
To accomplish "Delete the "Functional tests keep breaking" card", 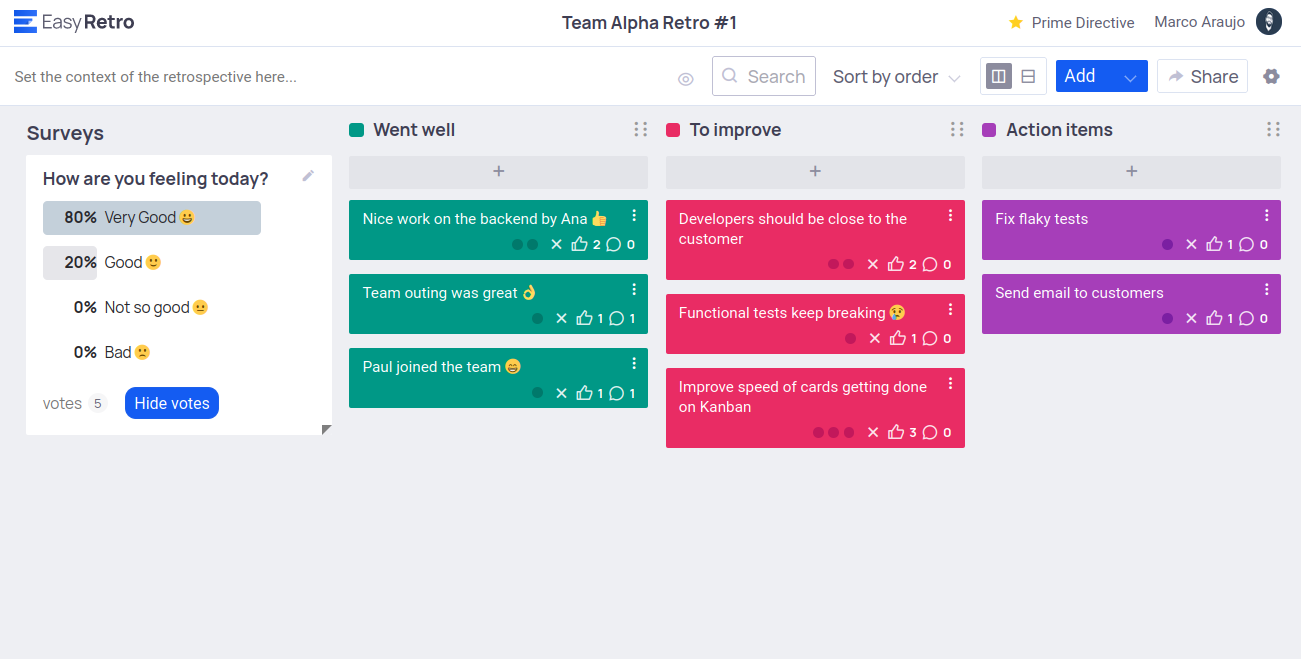I will pyautogui.click(x=874, y=338).
